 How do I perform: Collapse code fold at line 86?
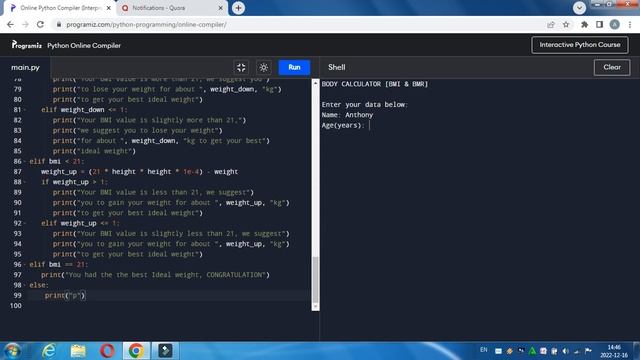click(24, 162)
